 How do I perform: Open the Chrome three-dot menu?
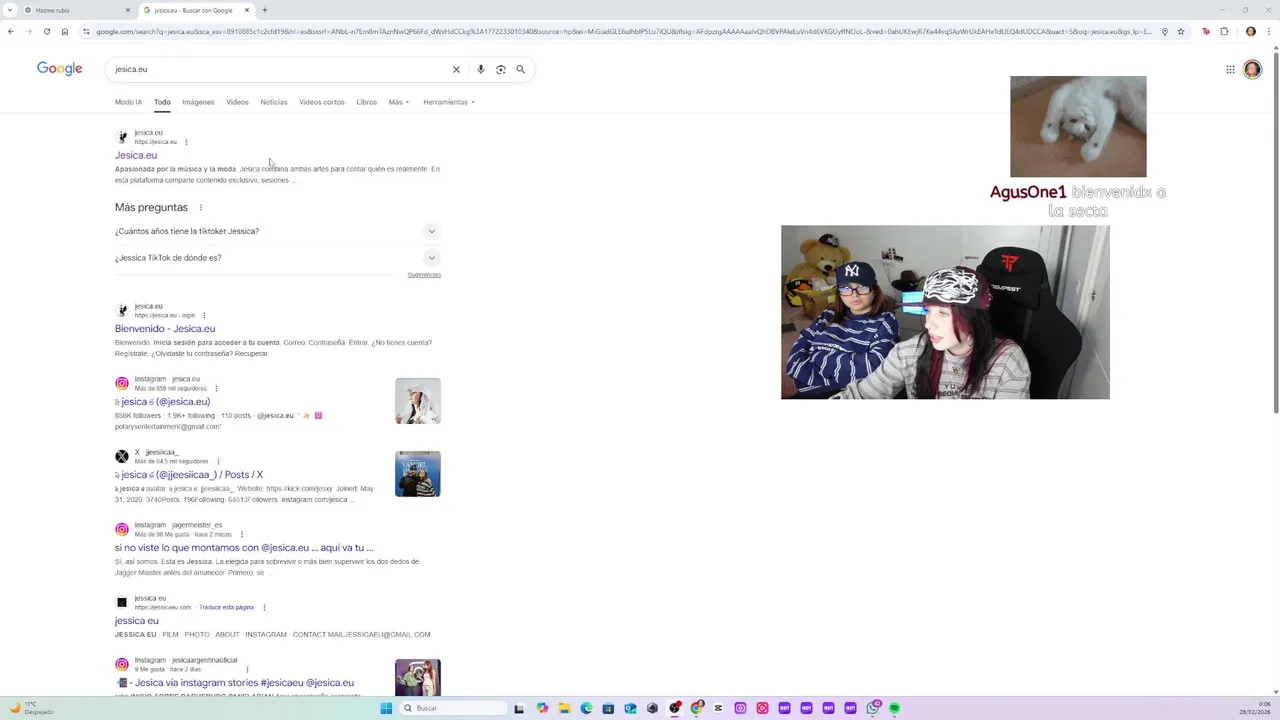(x=1269, y=31)
